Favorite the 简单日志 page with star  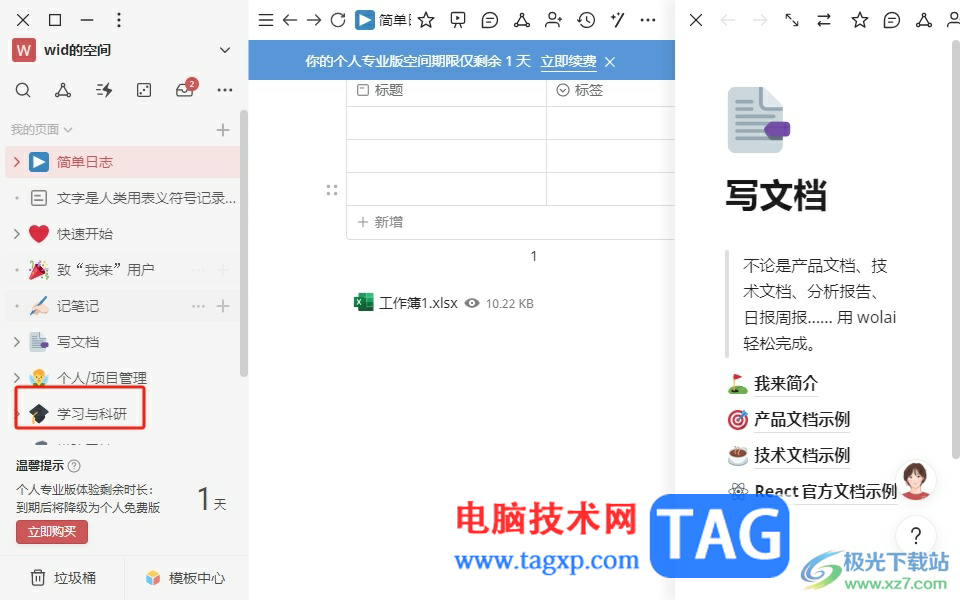point(426,20)
